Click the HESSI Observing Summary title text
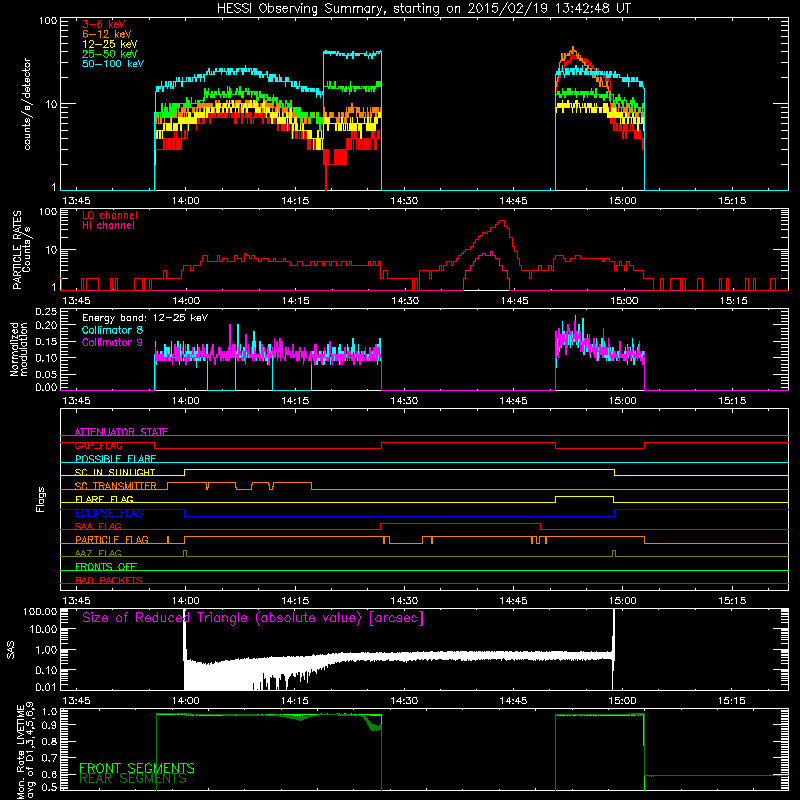This screenshot has width=800, height=800. pyautogui.click(x=423, y=9)
